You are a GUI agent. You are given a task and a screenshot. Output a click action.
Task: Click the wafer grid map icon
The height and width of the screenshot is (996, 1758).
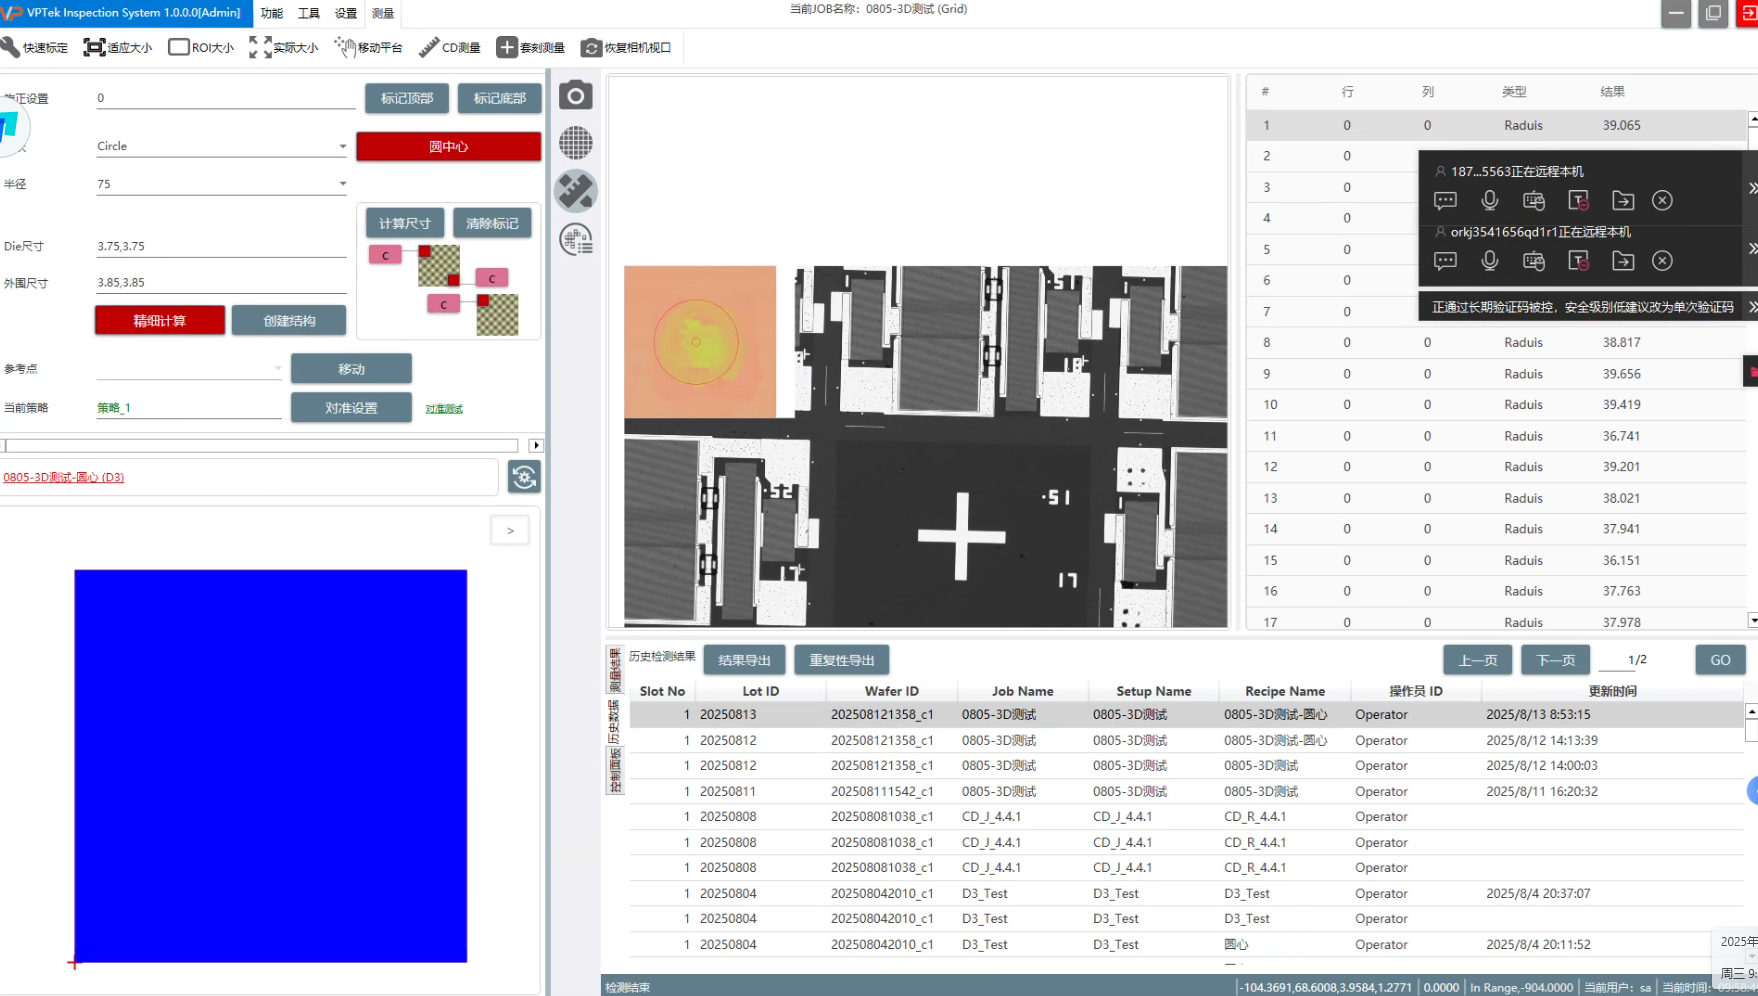click(x=575, y=143)
